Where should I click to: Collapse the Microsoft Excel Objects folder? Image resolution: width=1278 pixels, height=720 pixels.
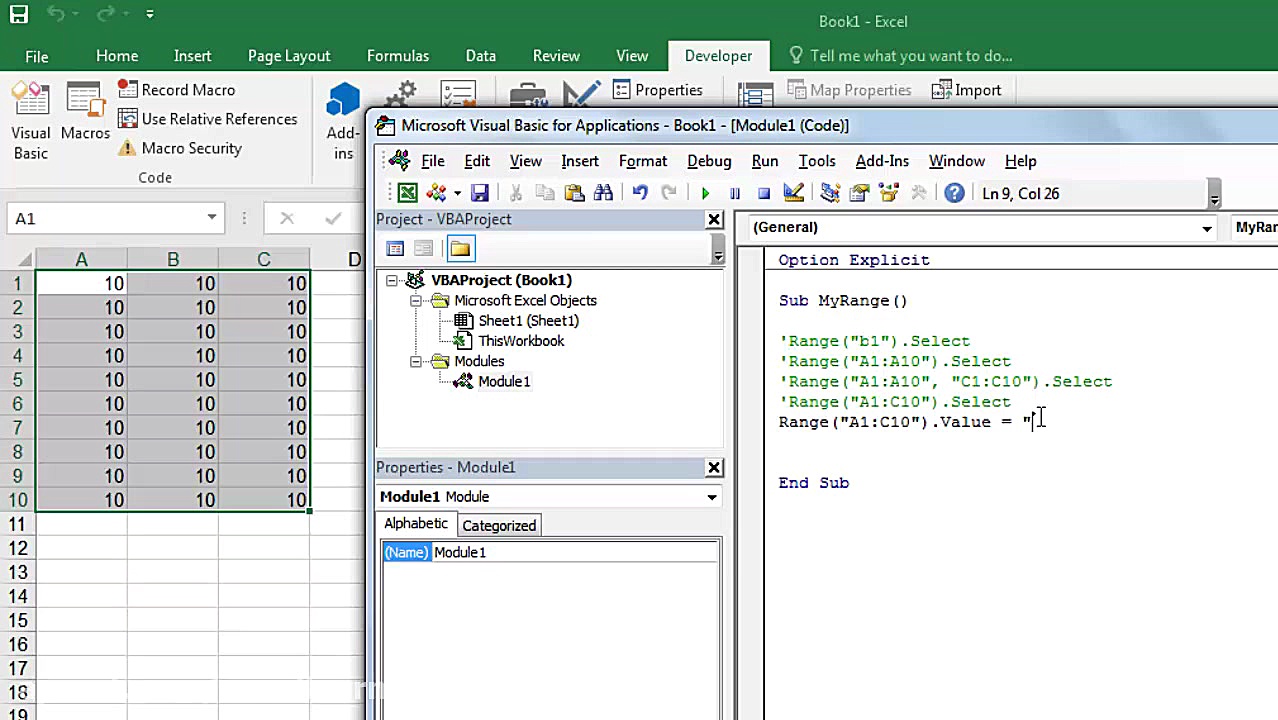pos(416,300)
